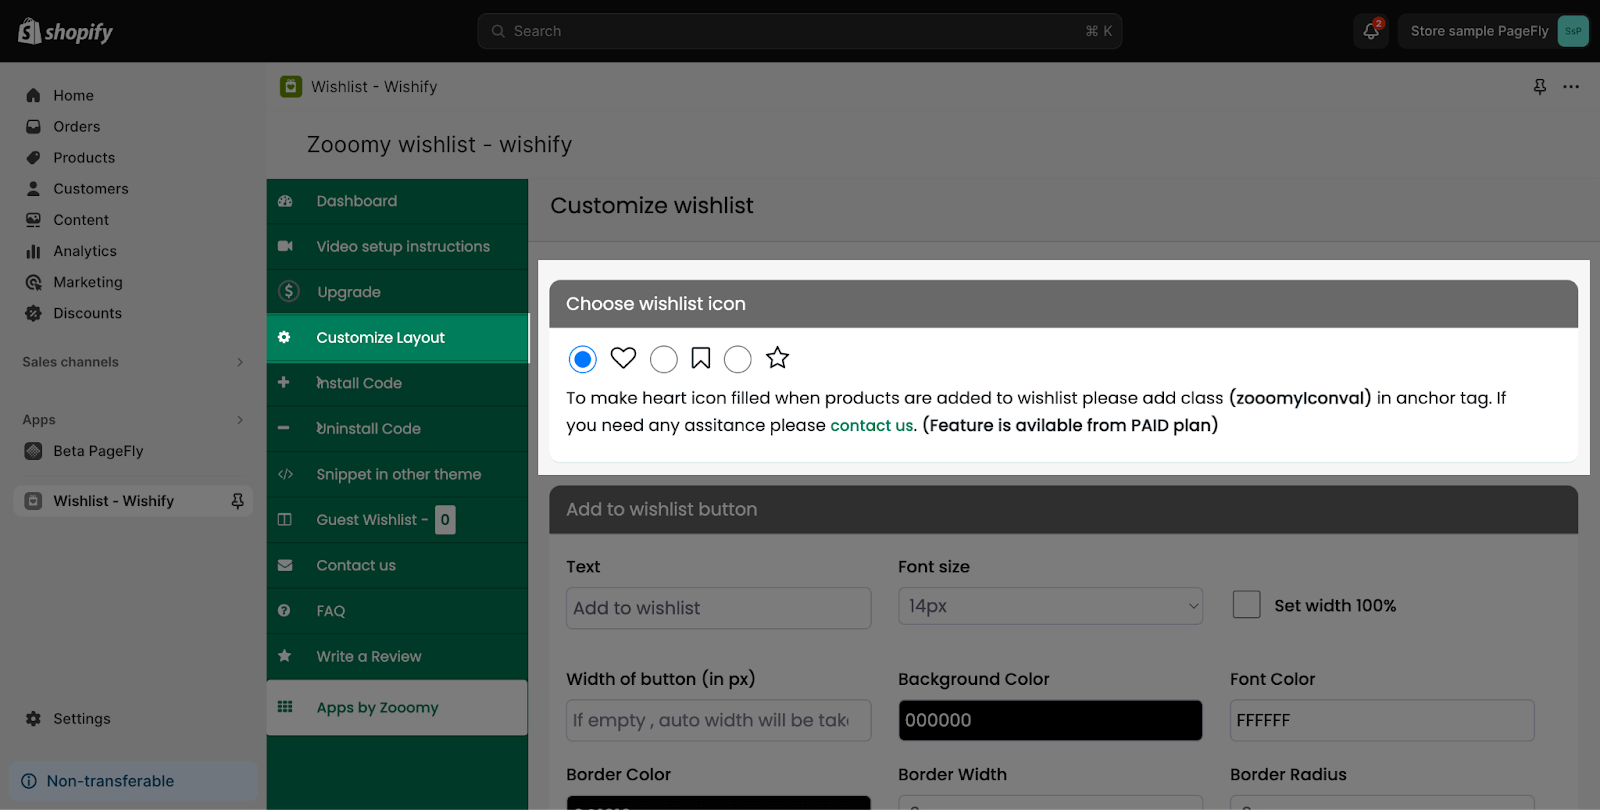The image size is (1600, 810).
Task: Open Wishlist - Wishify in sidebar
Action: coord(133,501)
